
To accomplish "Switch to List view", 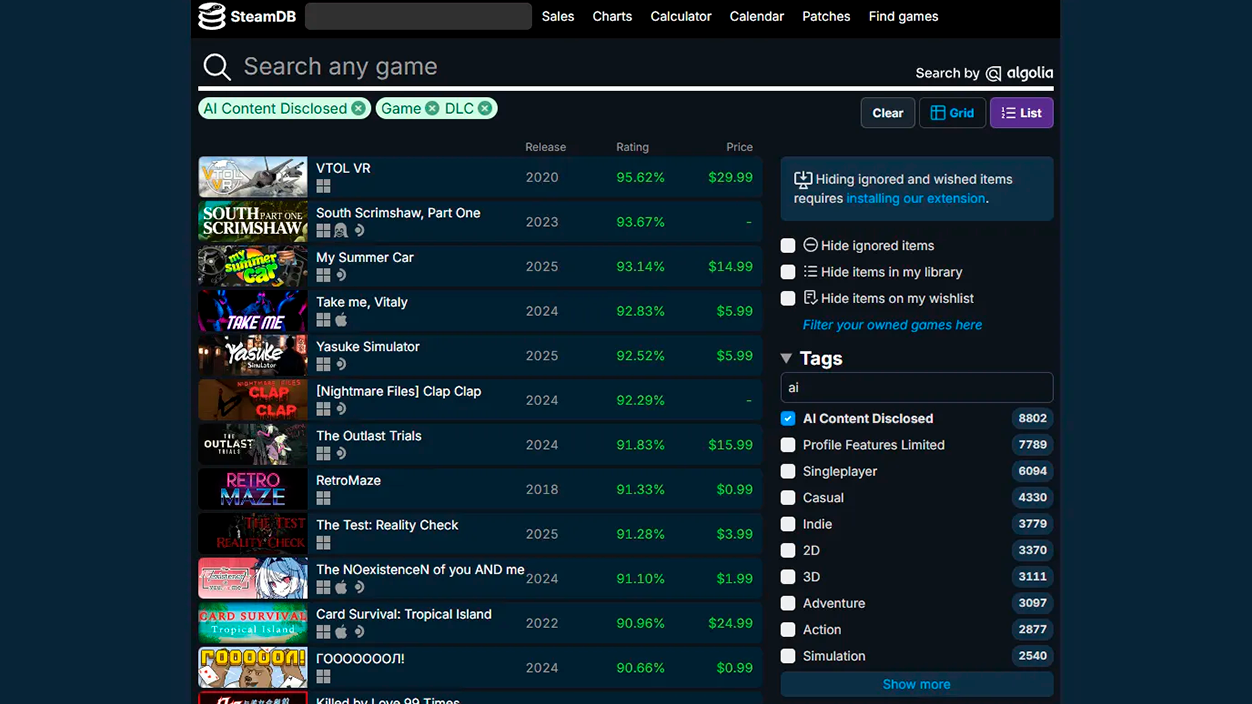I will (1021, 113).
